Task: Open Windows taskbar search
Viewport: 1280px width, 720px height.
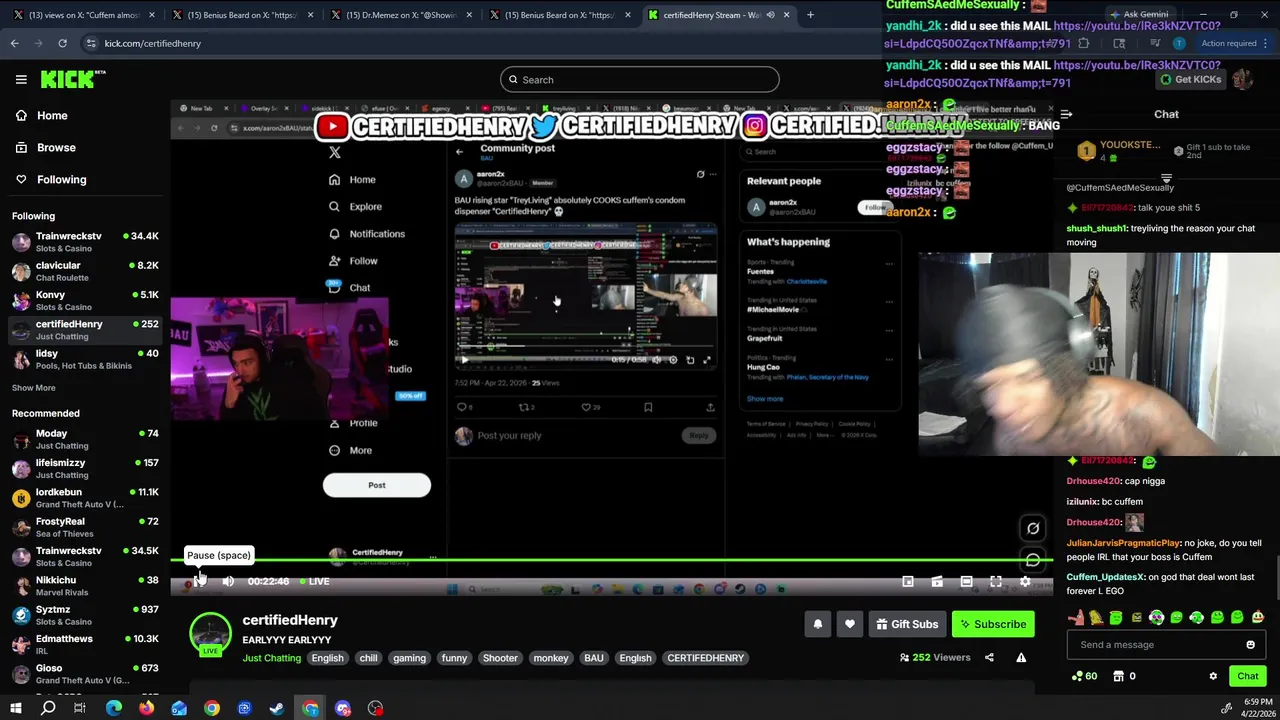Action: [48, 708]
